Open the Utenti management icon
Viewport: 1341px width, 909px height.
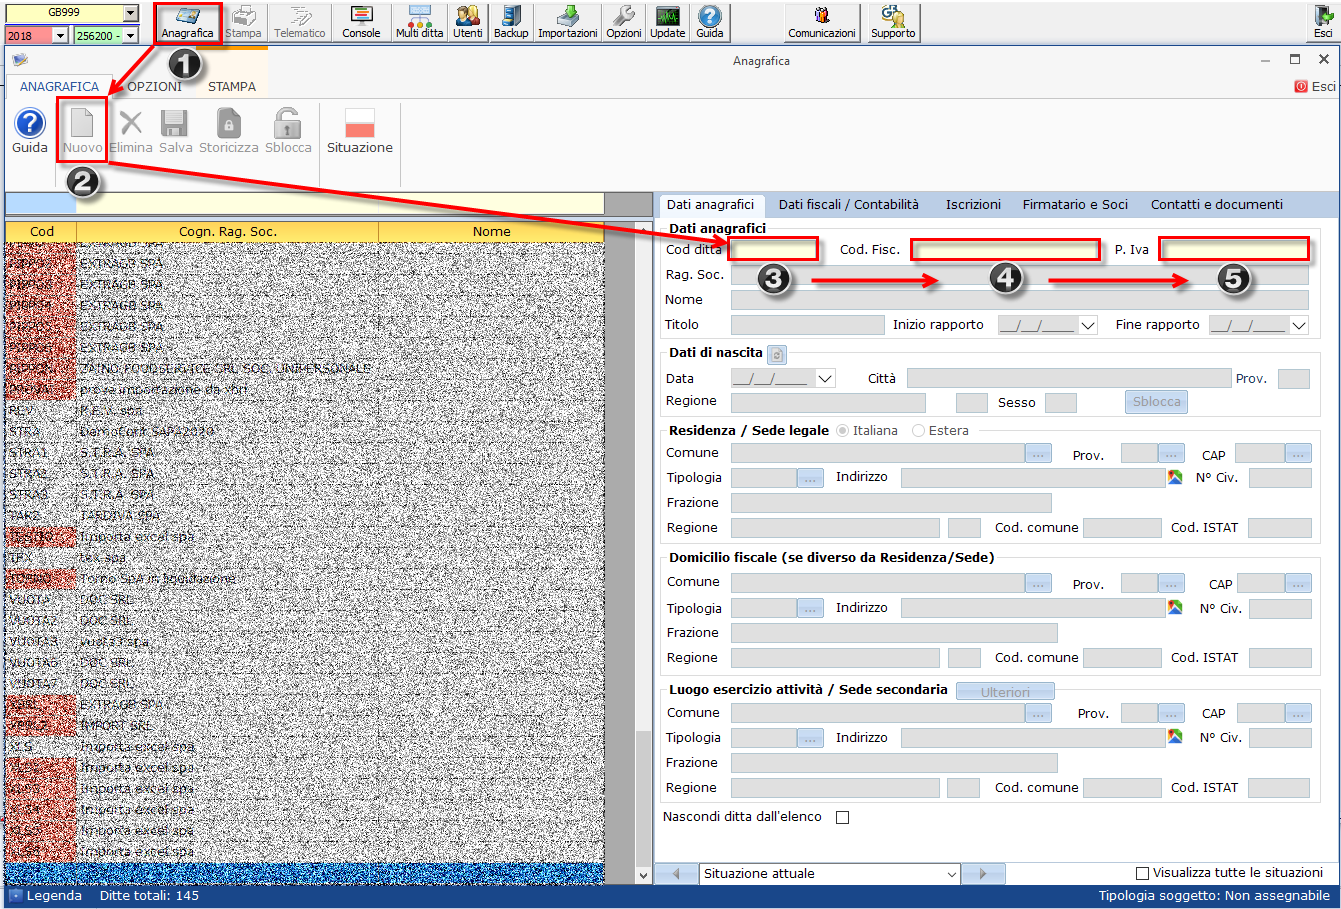point(467,22)
